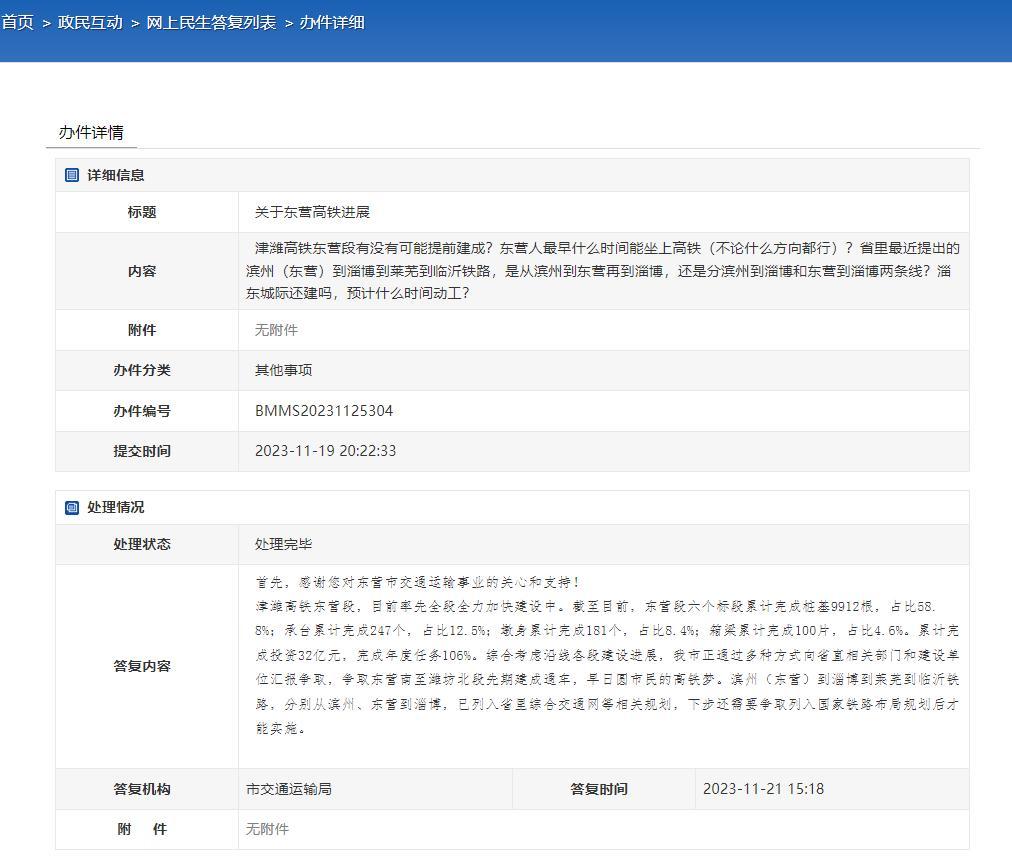
Task: Click the 答复内容 row label
Action: click(x=142, y=666)
